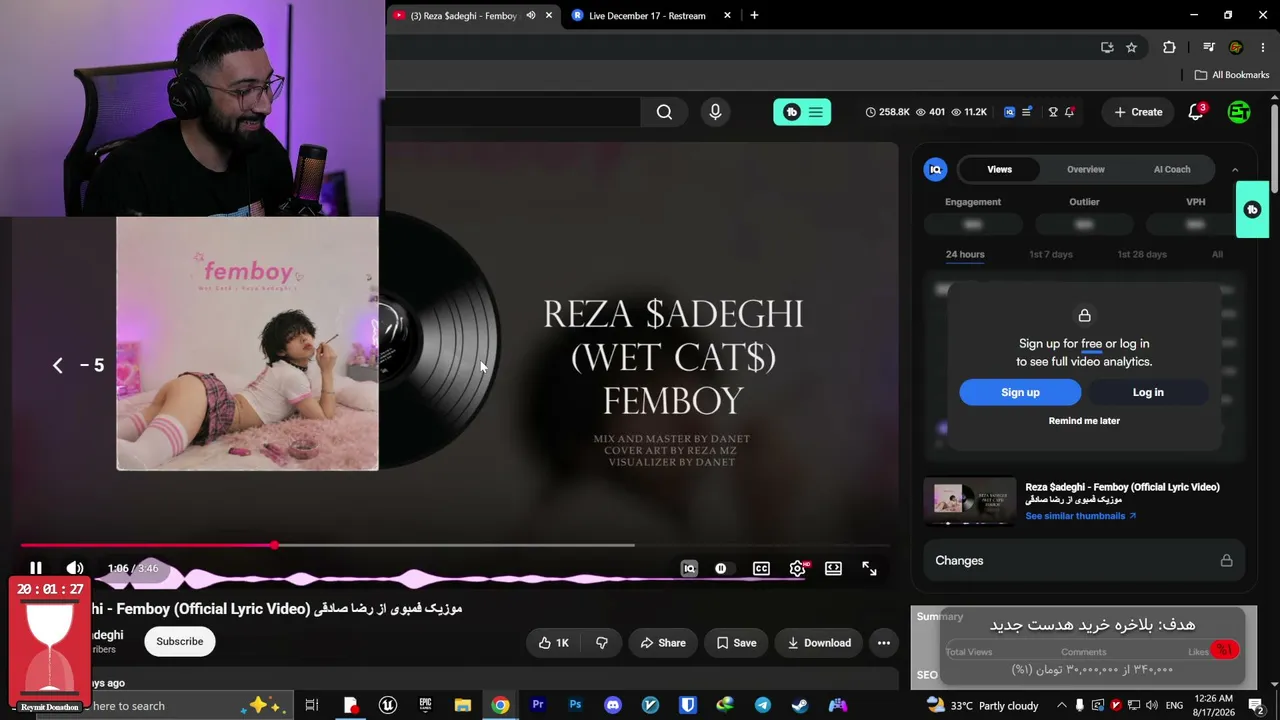Pause the video playback
Screen dimensions: 1280x720
click(x=36, y=568)
